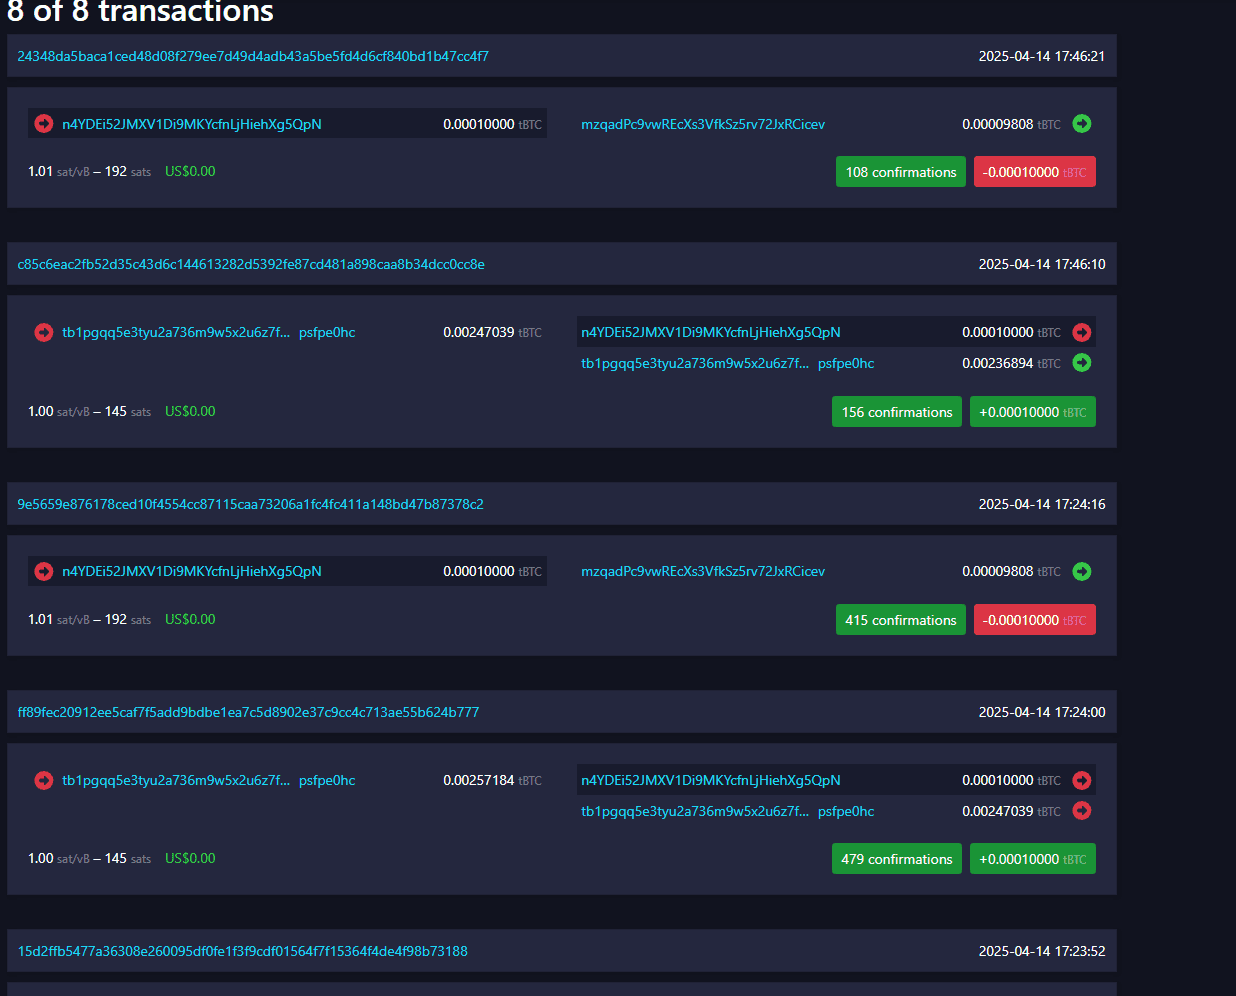Open input address n4YDEi52JMXV… in 17:24:16 transaction

[x=192, y=571]
